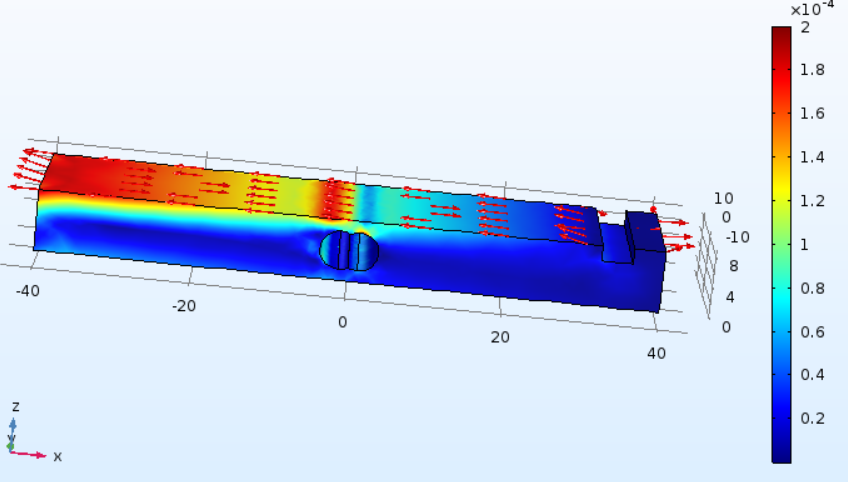Click the 40 x-axis tick label
This screenshot has height=482, width=848.
[x=656, y=353]
